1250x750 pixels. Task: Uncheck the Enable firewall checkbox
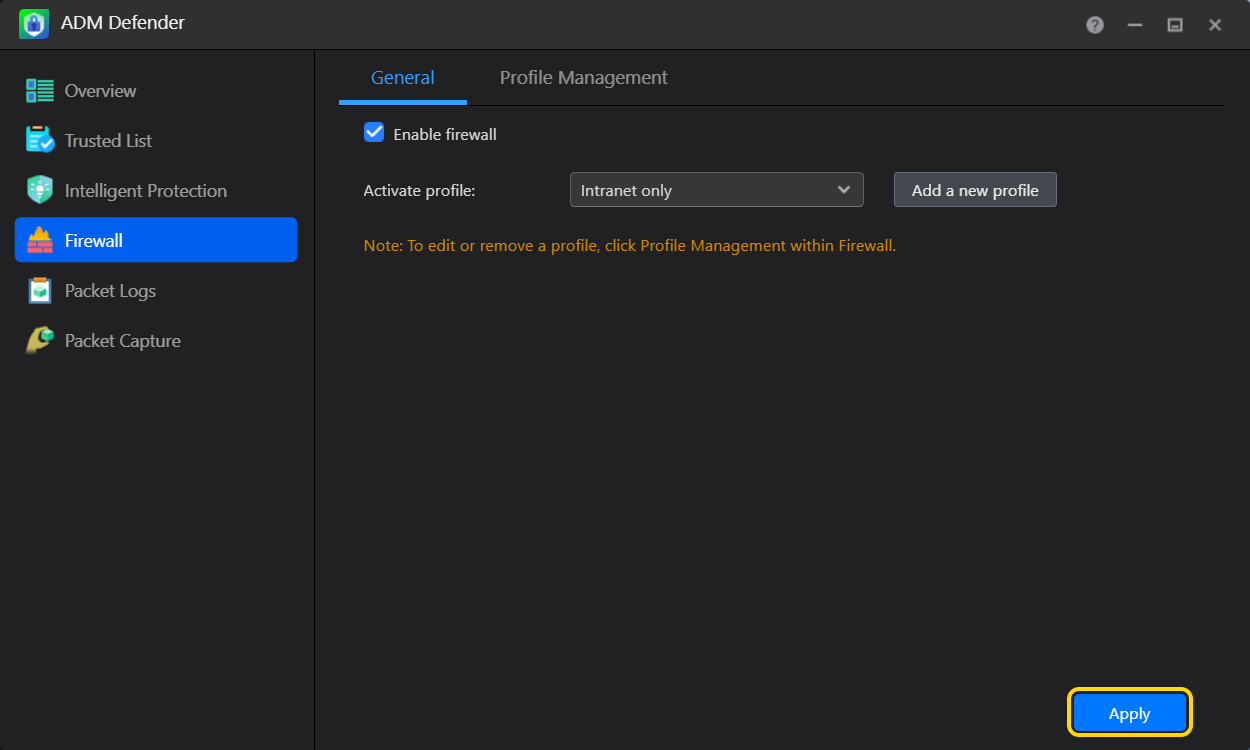click(x=374, y=132)
